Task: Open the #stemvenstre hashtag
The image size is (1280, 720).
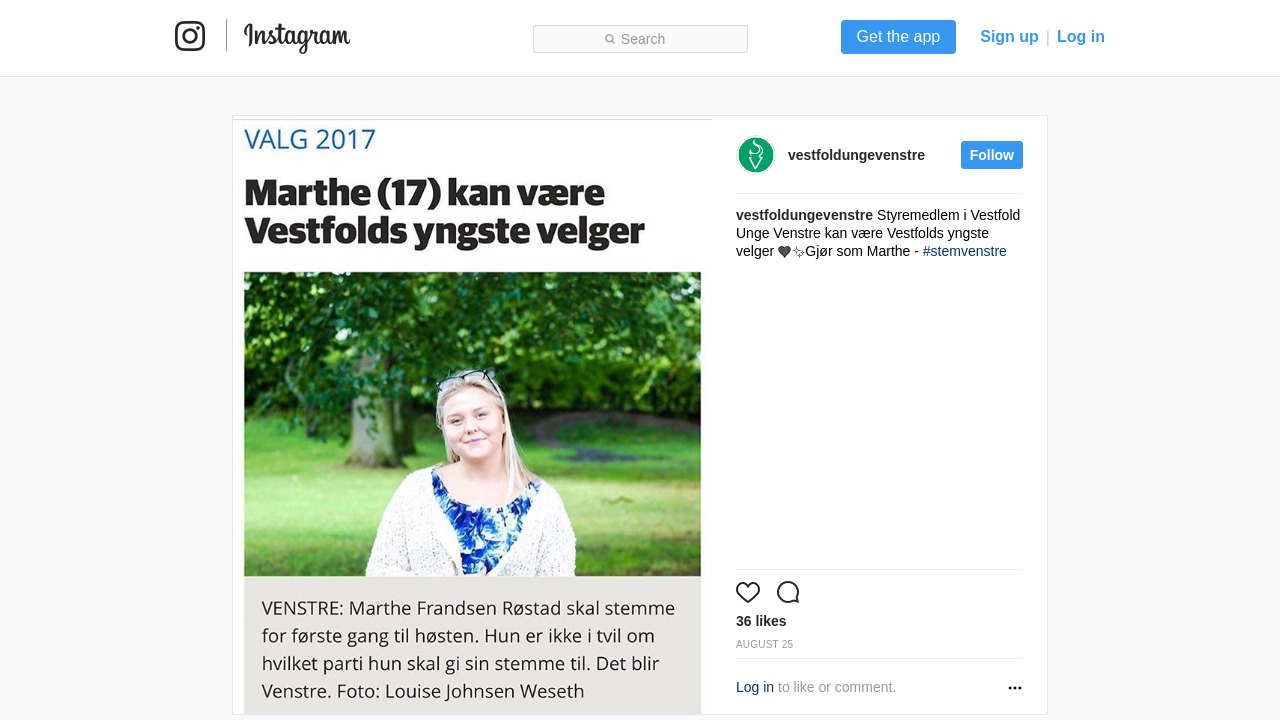Action: click(x=965, y=251)
